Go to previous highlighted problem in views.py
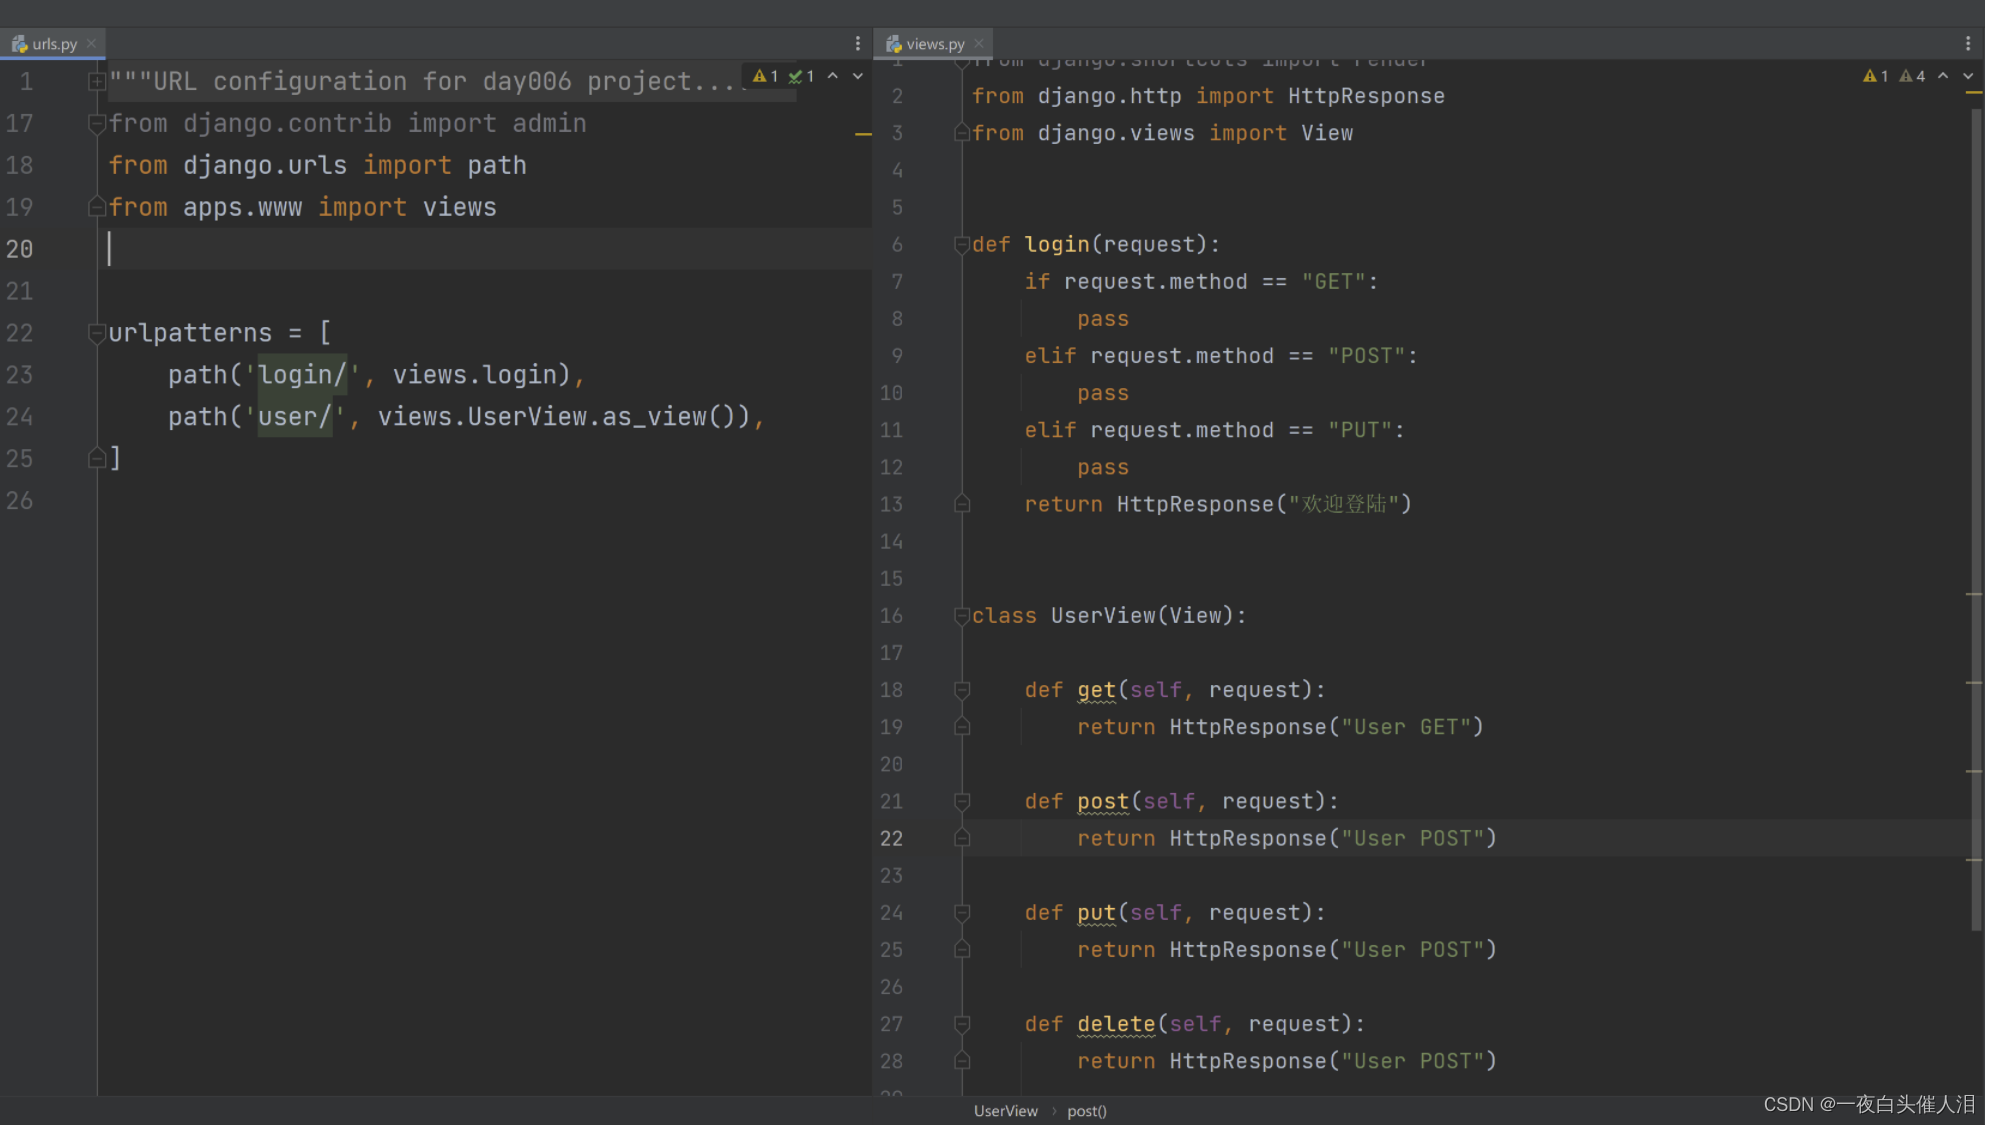Screen dimensions: 1991x1125 click(1942, 76)
